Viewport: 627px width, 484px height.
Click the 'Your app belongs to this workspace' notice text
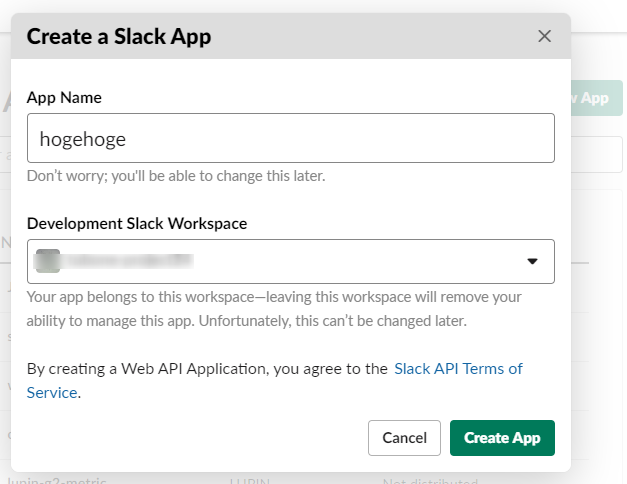click(274, 309)
